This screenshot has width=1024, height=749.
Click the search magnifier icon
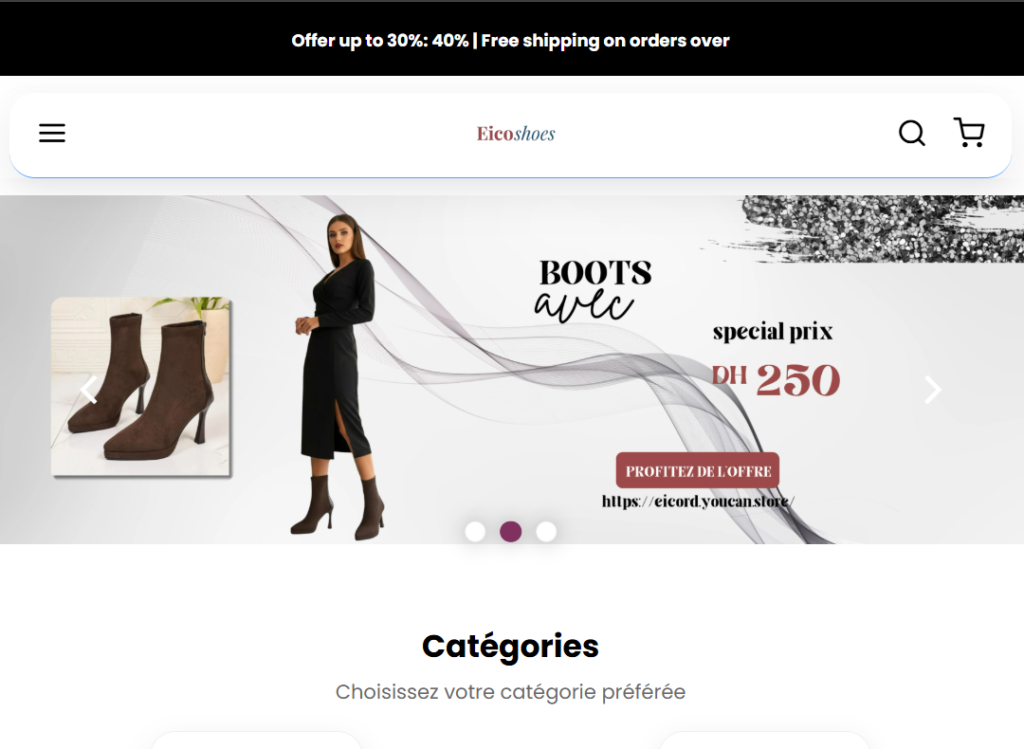pyautogui.click(x=912, y=133)
